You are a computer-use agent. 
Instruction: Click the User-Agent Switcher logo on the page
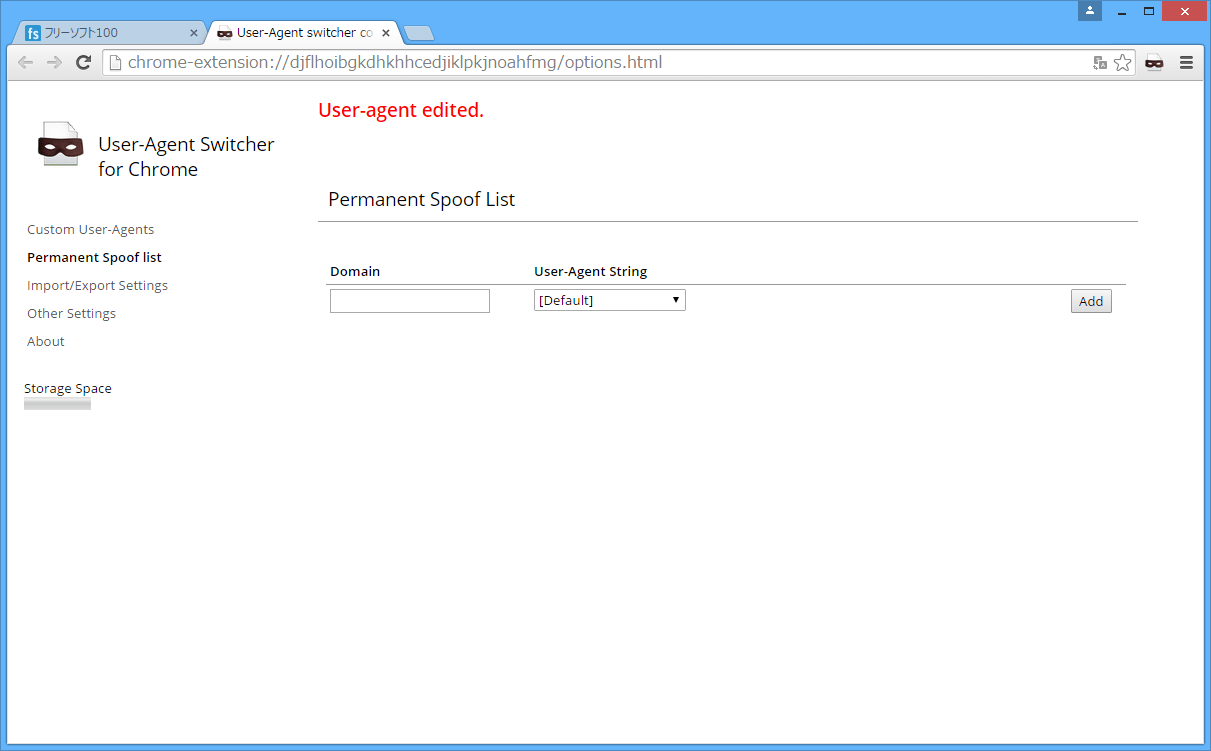click(60, 145)
